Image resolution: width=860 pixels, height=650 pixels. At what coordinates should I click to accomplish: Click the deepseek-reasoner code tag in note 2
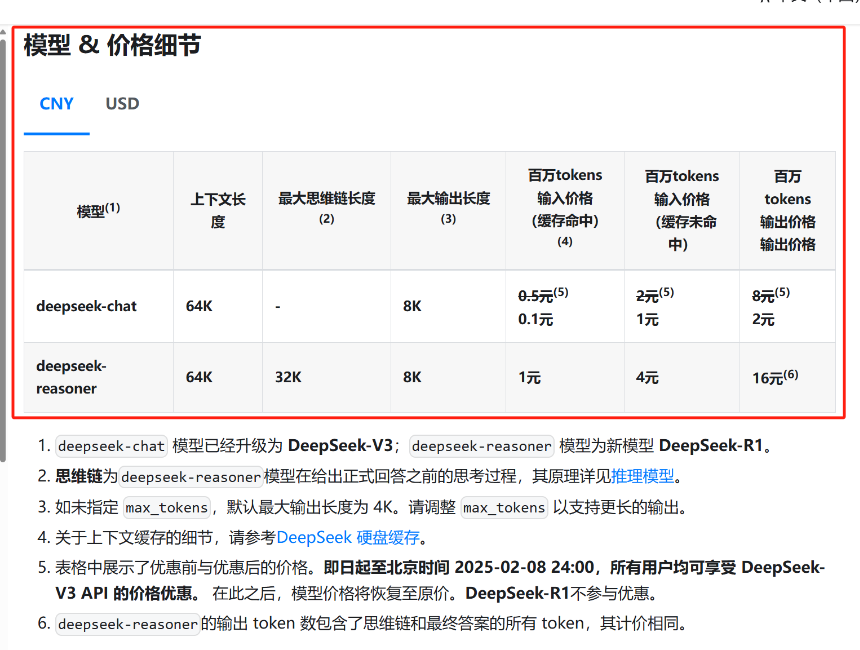(191, 477)
